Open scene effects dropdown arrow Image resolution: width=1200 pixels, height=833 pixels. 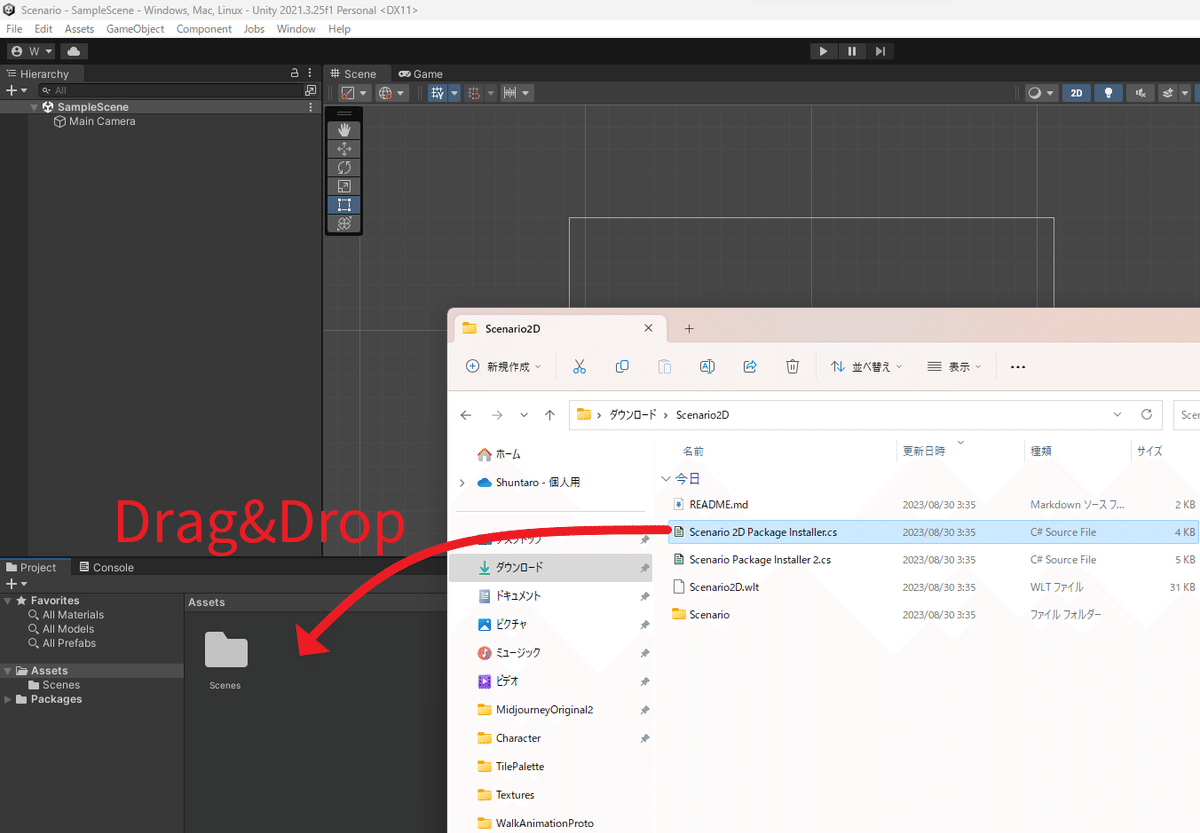click(1184, 93)
